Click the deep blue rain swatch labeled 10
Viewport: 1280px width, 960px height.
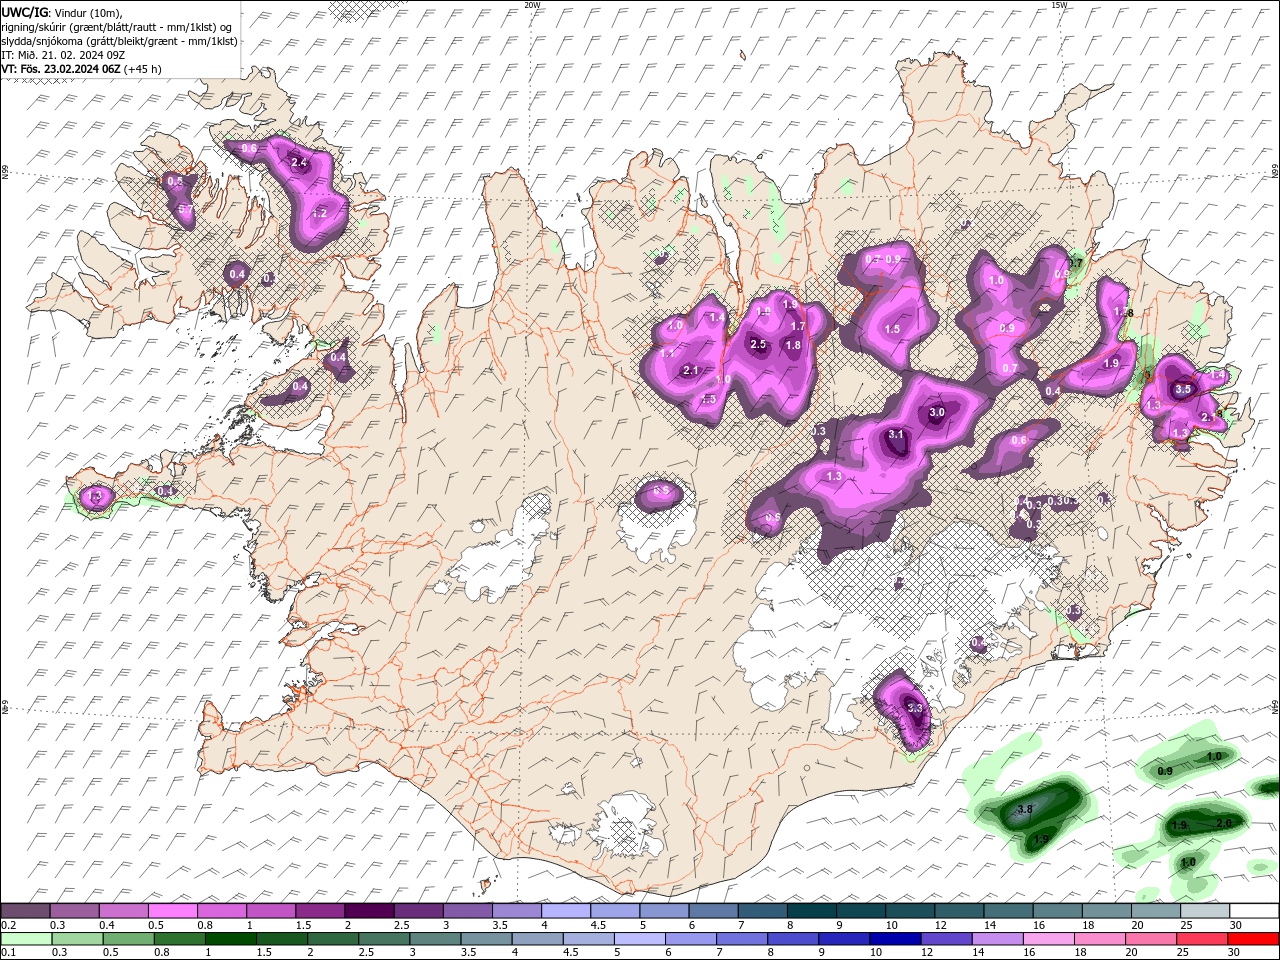click(x=895, y=938)
